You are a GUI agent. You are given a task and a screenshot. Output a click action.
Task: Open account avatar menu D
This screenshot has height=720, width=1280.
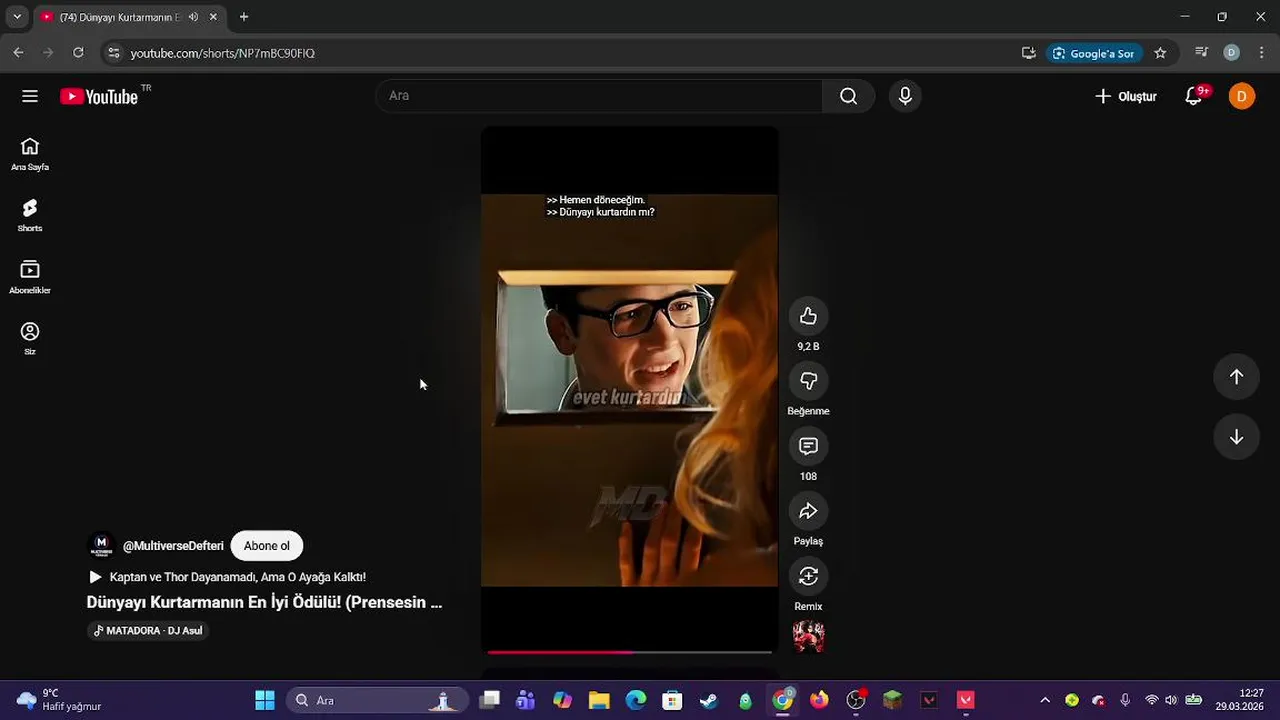coord(1242,96)
